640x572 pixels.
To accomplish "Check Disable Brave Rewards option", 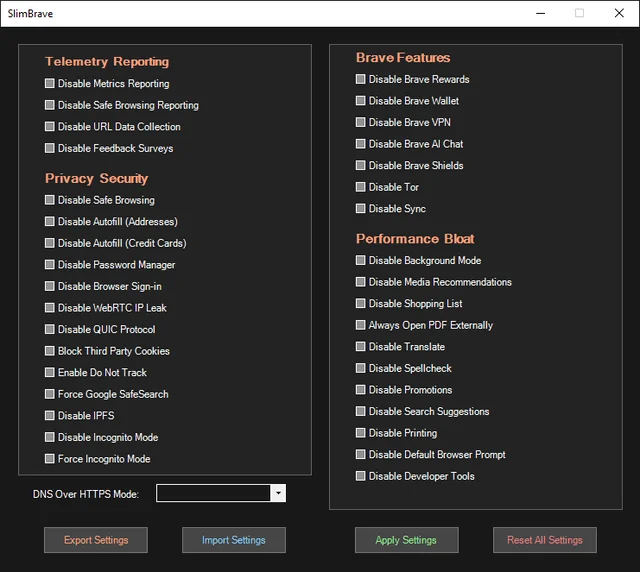I will (360, 79).
